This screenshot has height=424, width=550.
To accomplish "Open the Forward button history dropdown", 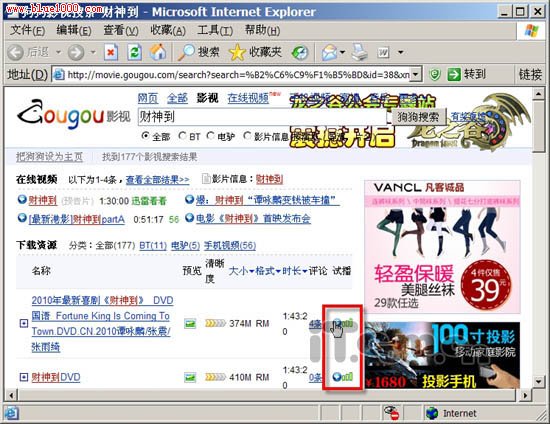I will (x=93, y=53).
